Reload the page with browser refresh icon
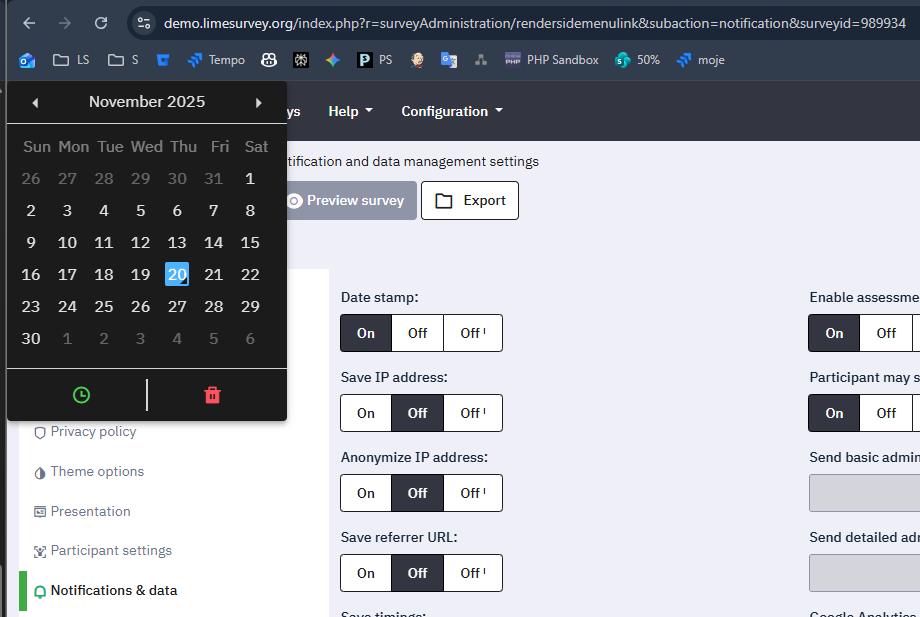920x617 pixels. (x=101, y=23)
